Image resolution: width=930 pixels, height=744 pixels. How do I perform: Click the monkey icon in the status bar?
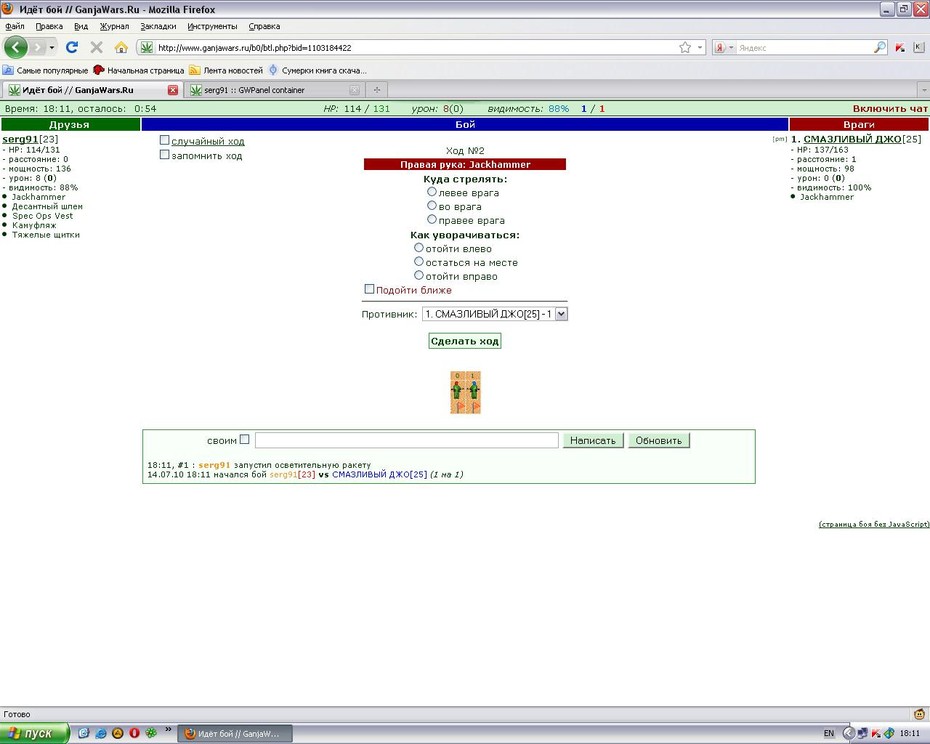pos(919,714)
